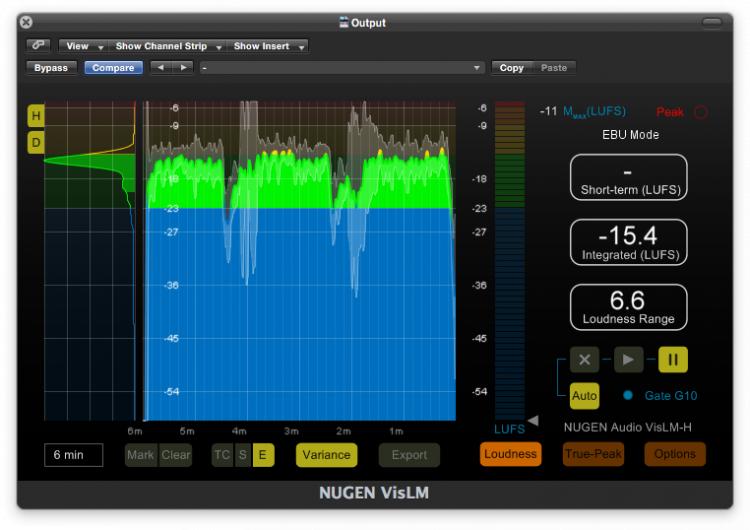Click the M max (LUFS) label
The image size is (750, 530).
click(x=595, y=112)
